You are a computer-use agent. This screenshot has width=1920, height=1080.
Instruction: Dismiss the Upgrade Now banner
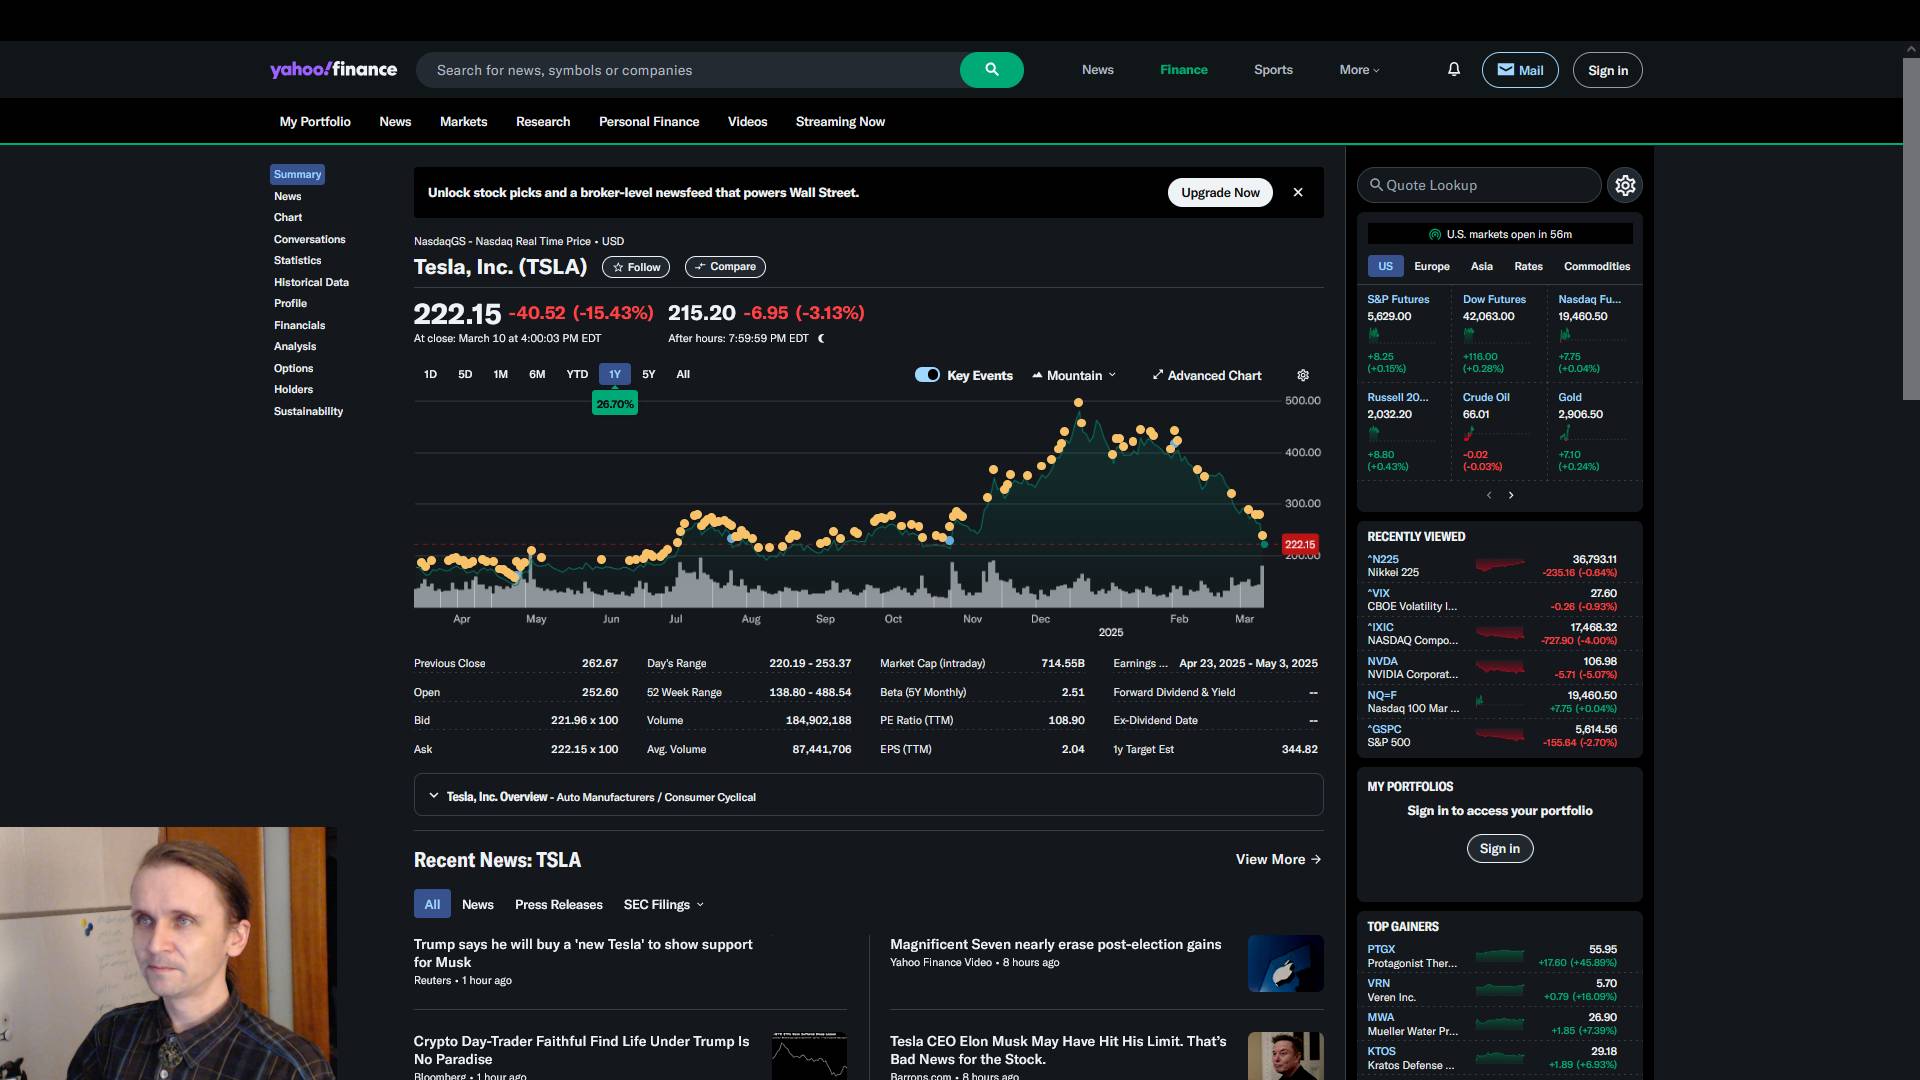click(1298, 192)
